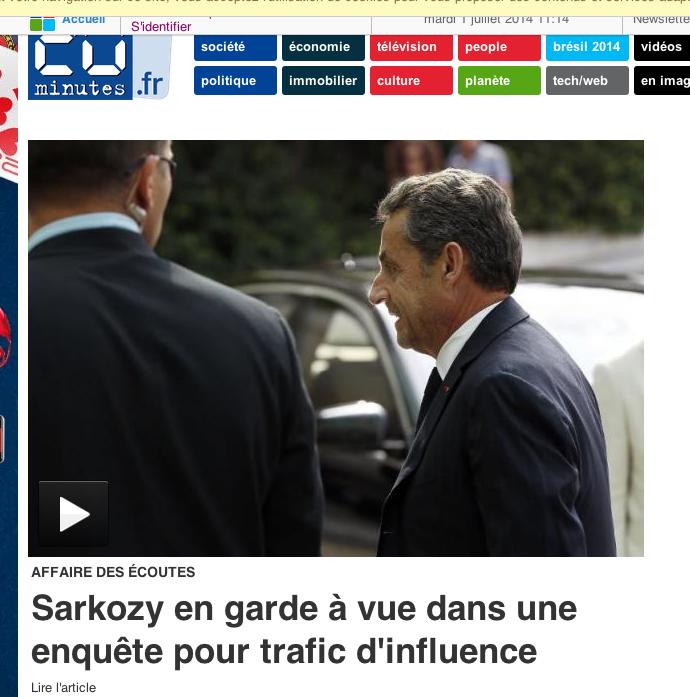690x697 pixels.
Task: Open the people section
Action: coord(499,48)
